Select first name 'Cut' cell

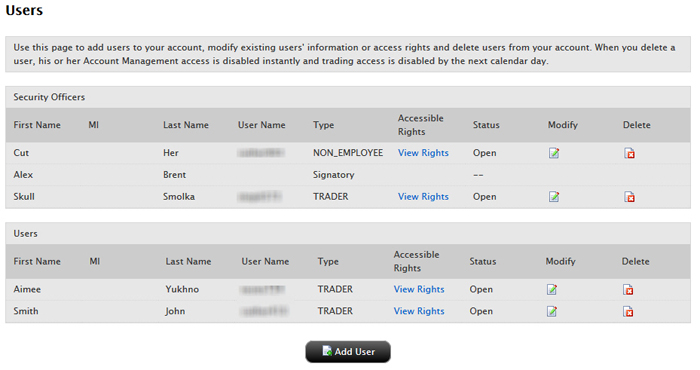click(21, 153)
